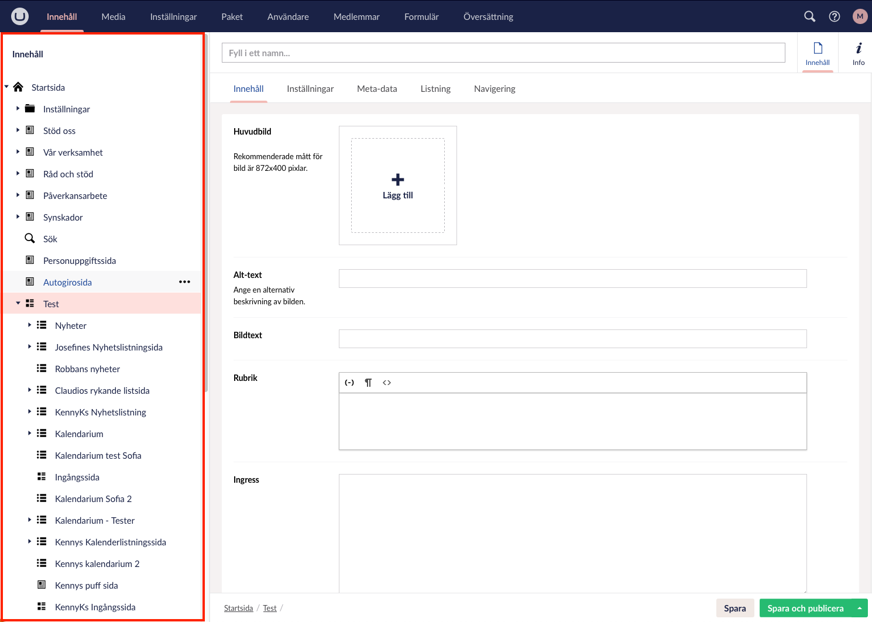
Task: Click the Nyheter list icon
Action: pyautogui.click(x=42, y=325)
